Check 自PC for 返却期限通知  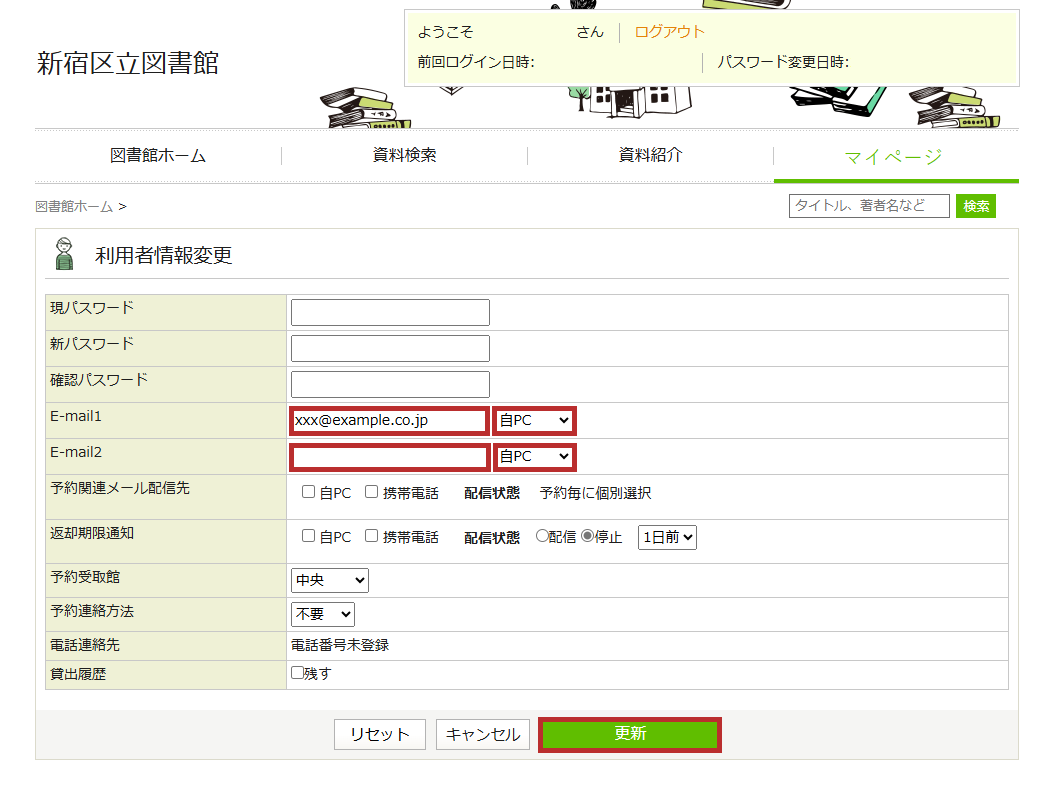309,536
